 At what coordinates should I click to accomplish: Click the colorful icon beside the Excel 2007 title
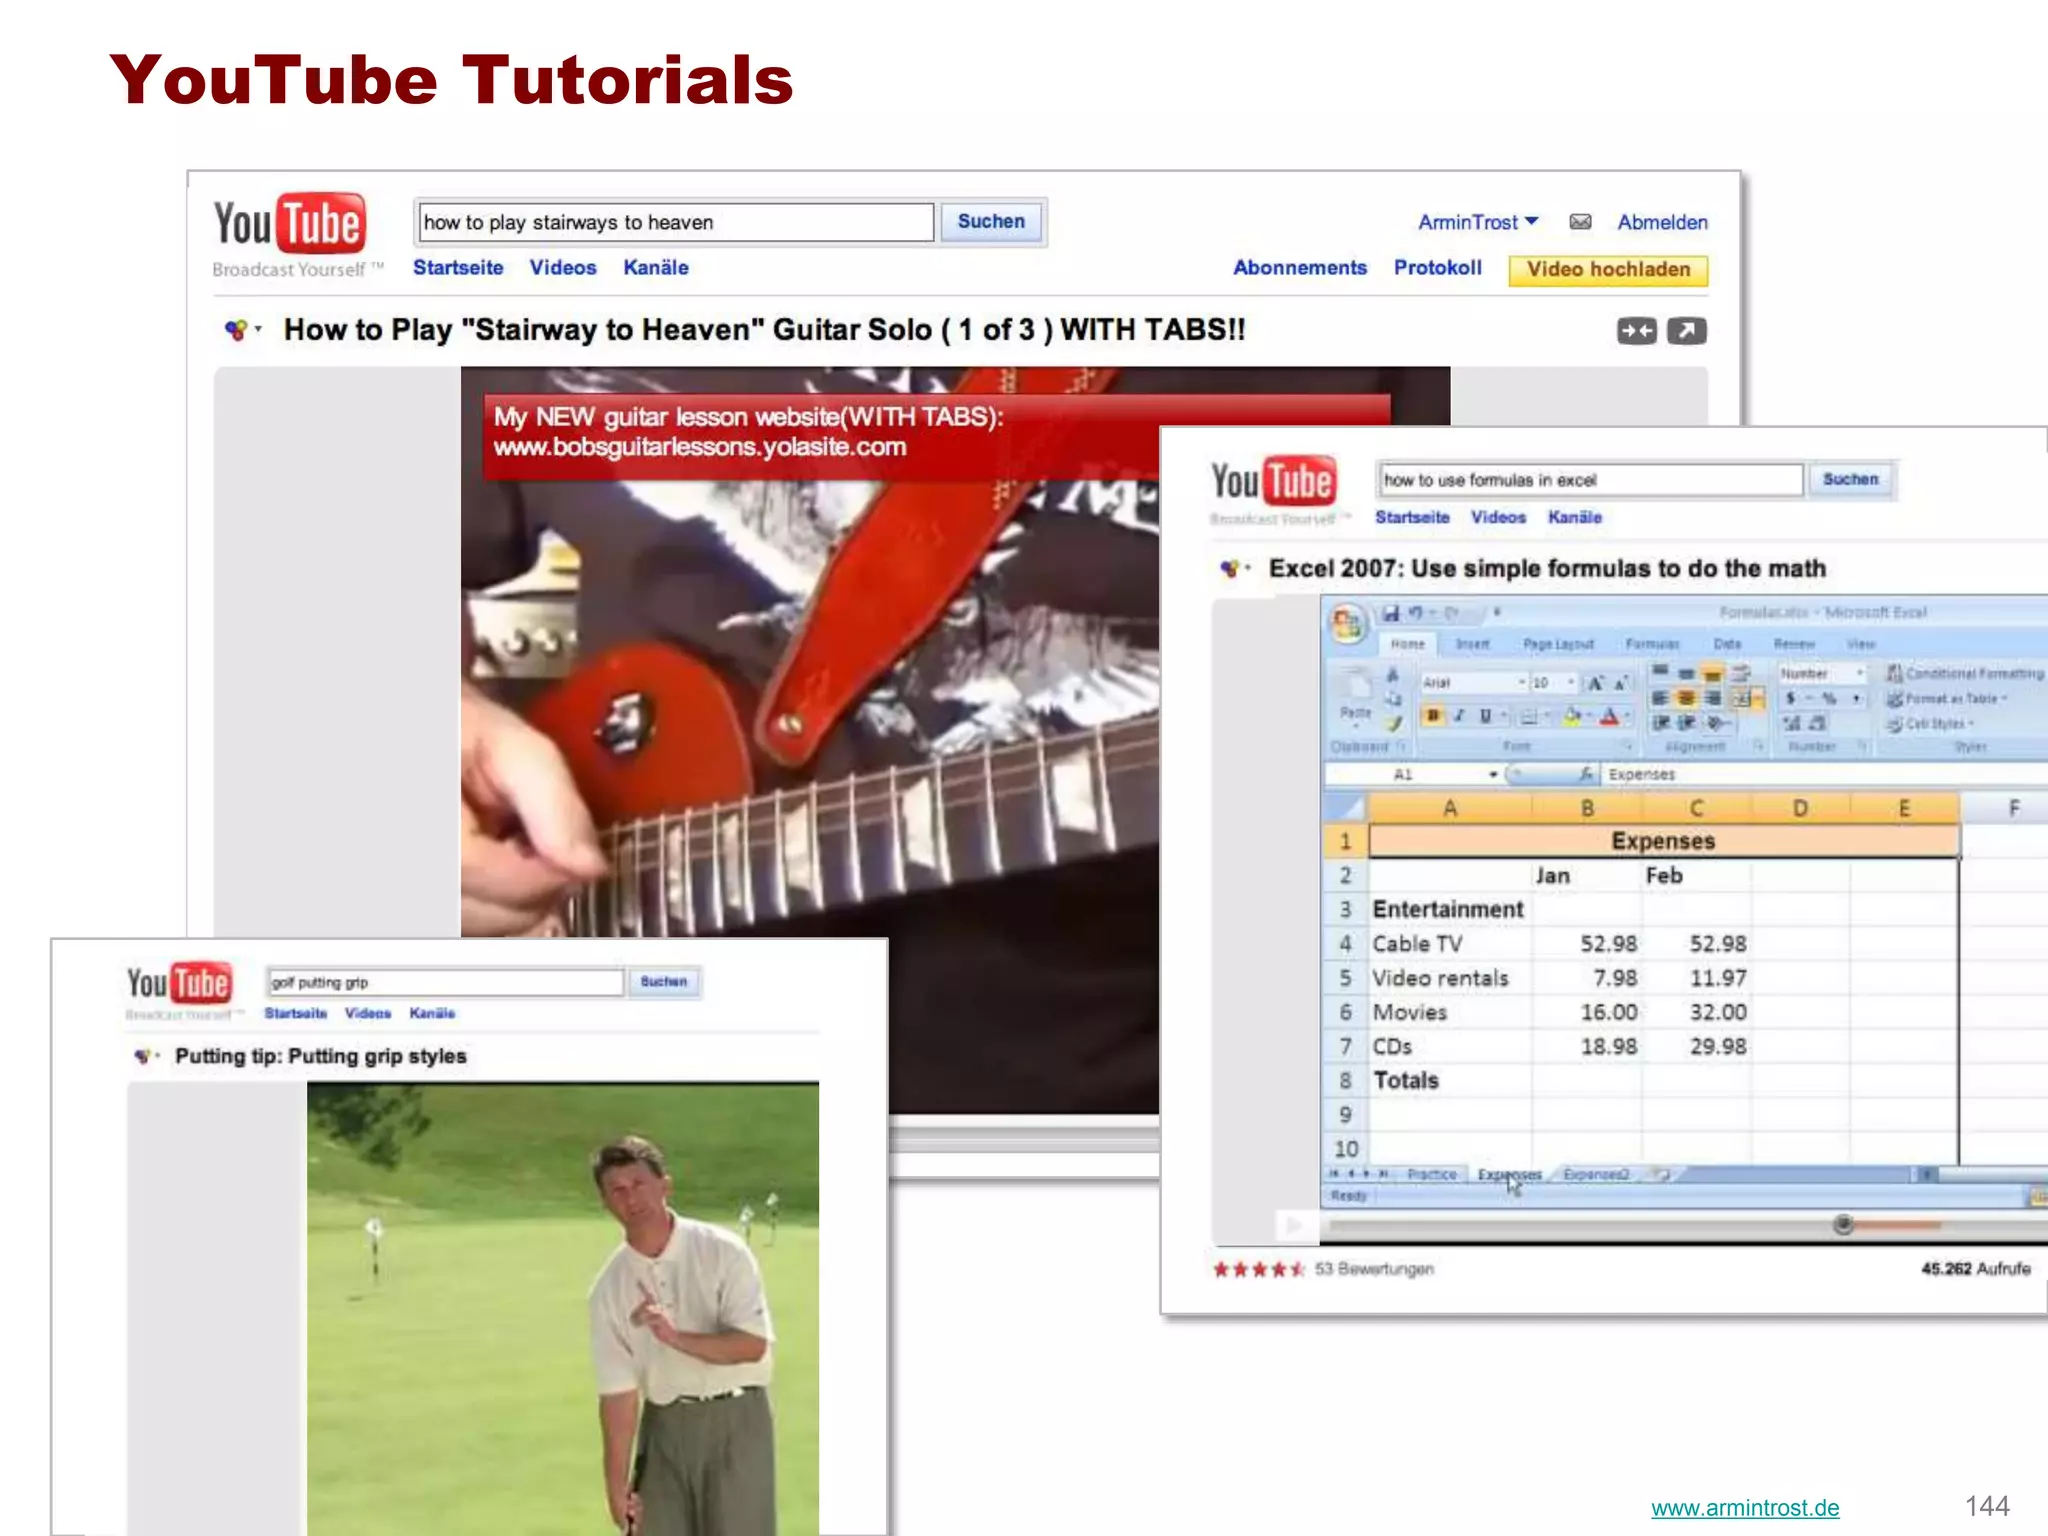(x=1230, y=568)
